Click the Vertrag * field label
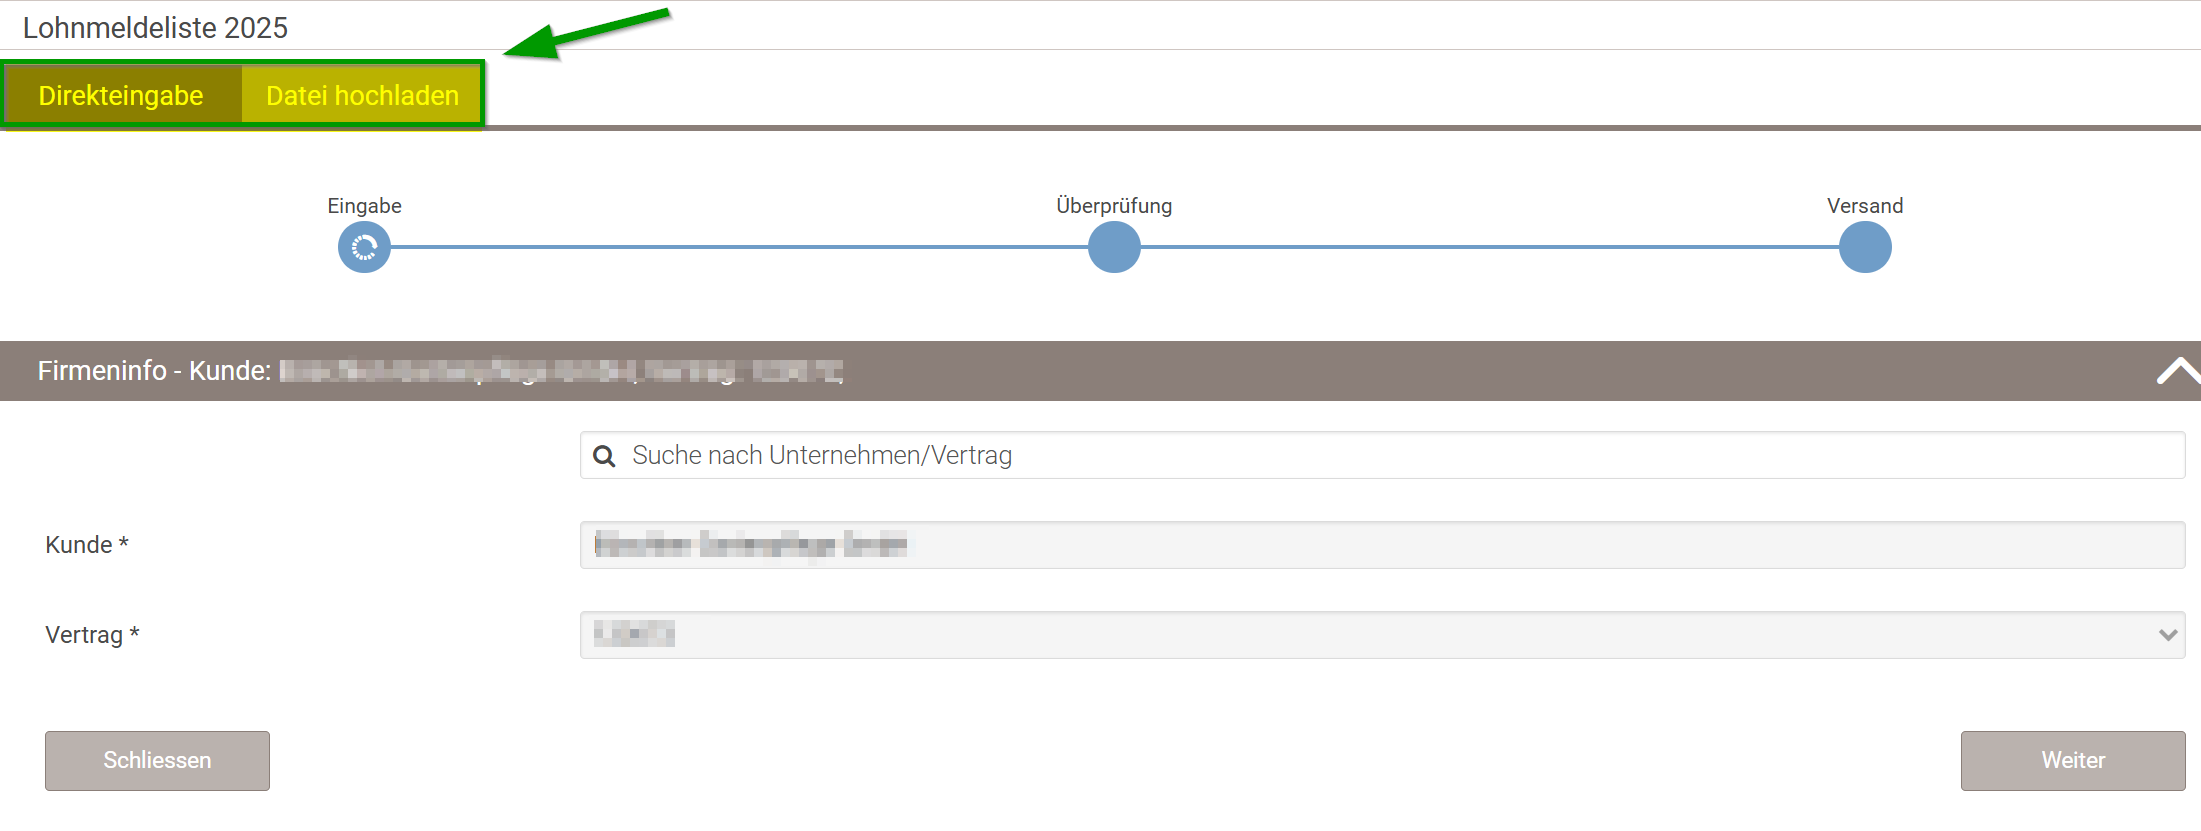Screen dimensions: 2201x831 92,635
